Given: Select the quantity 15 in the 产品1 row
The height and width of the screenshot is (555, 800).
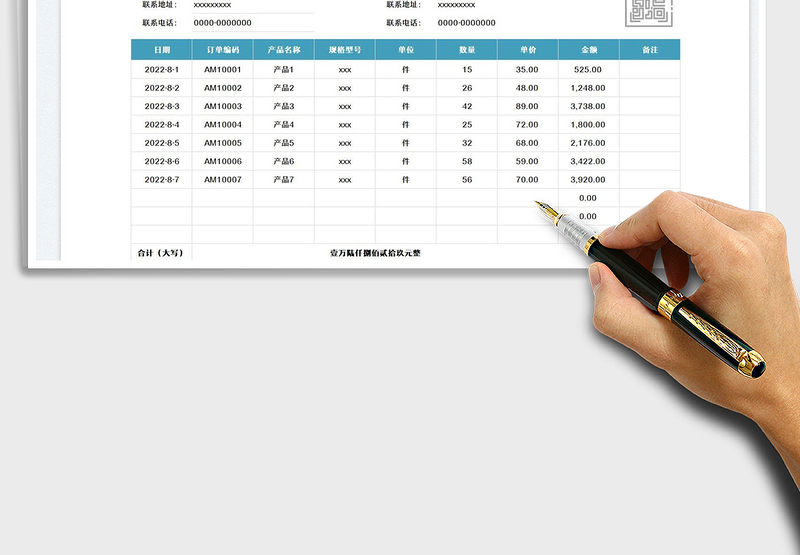Looking at the screenshot, I should pos(467,69).
